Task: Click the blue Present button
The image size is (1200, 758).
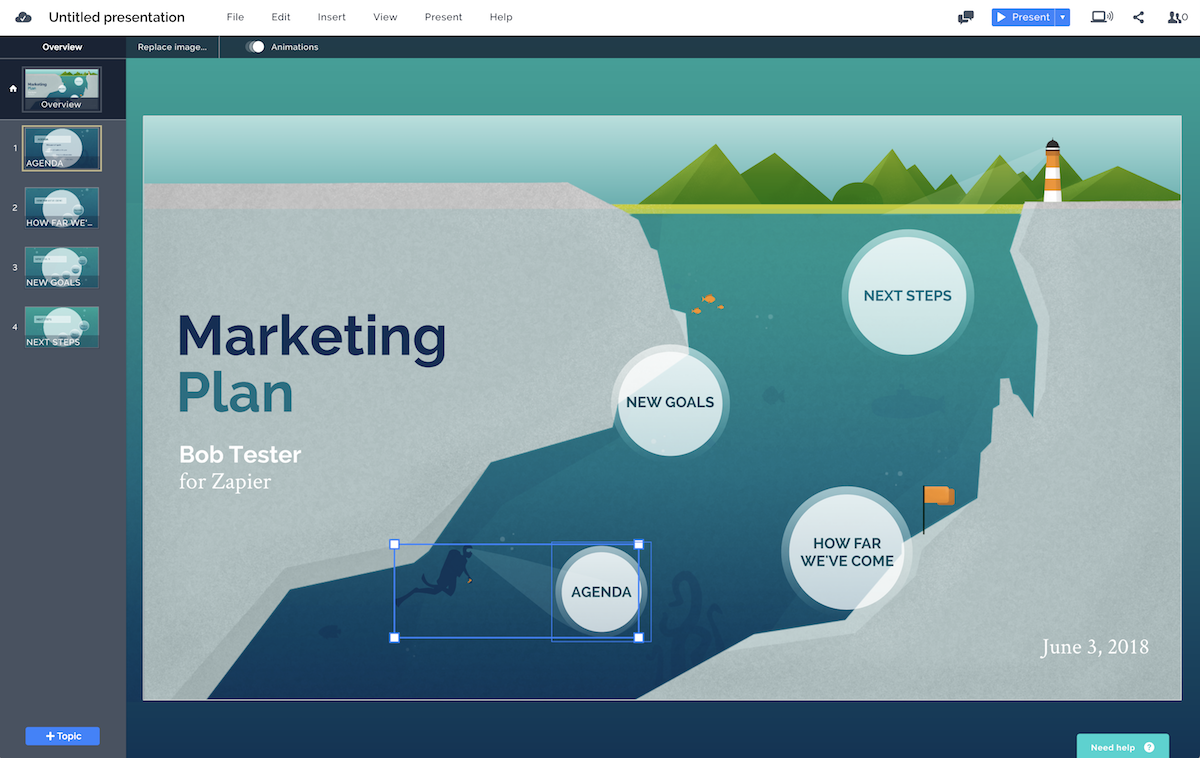Action: (x=1023, y=17)
